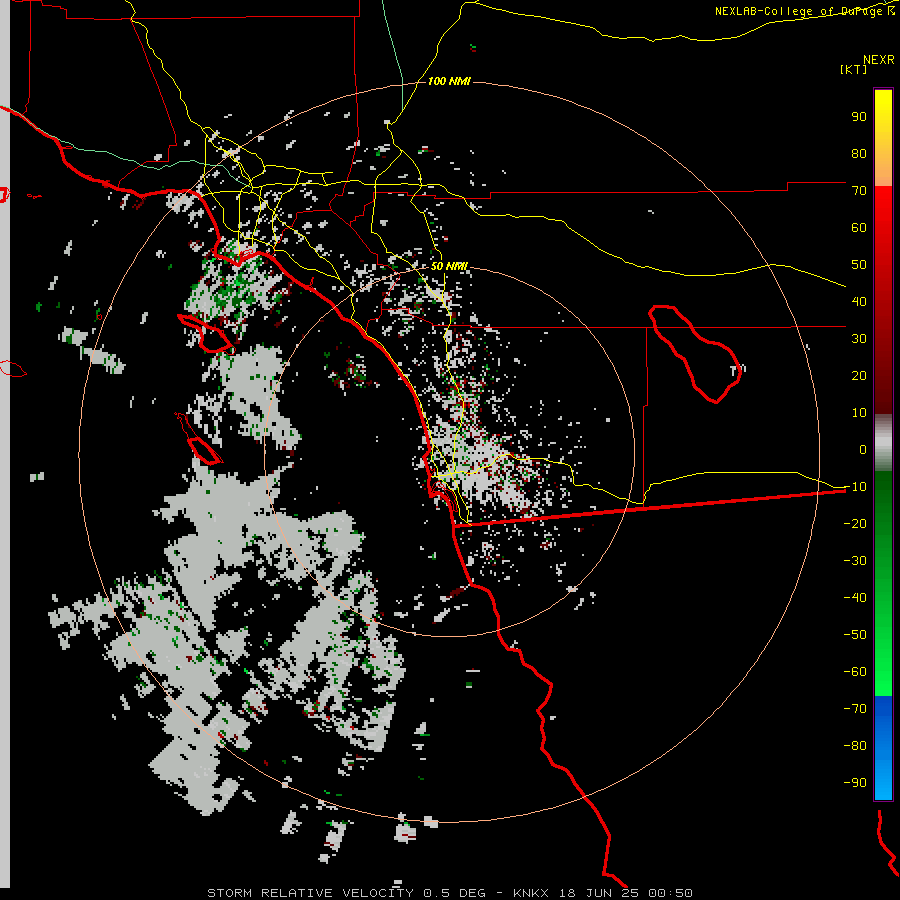The width and height of the screenshot is (900, 900).
Task: Click the -10 value on velocity scale
Action: click(855, 487)
